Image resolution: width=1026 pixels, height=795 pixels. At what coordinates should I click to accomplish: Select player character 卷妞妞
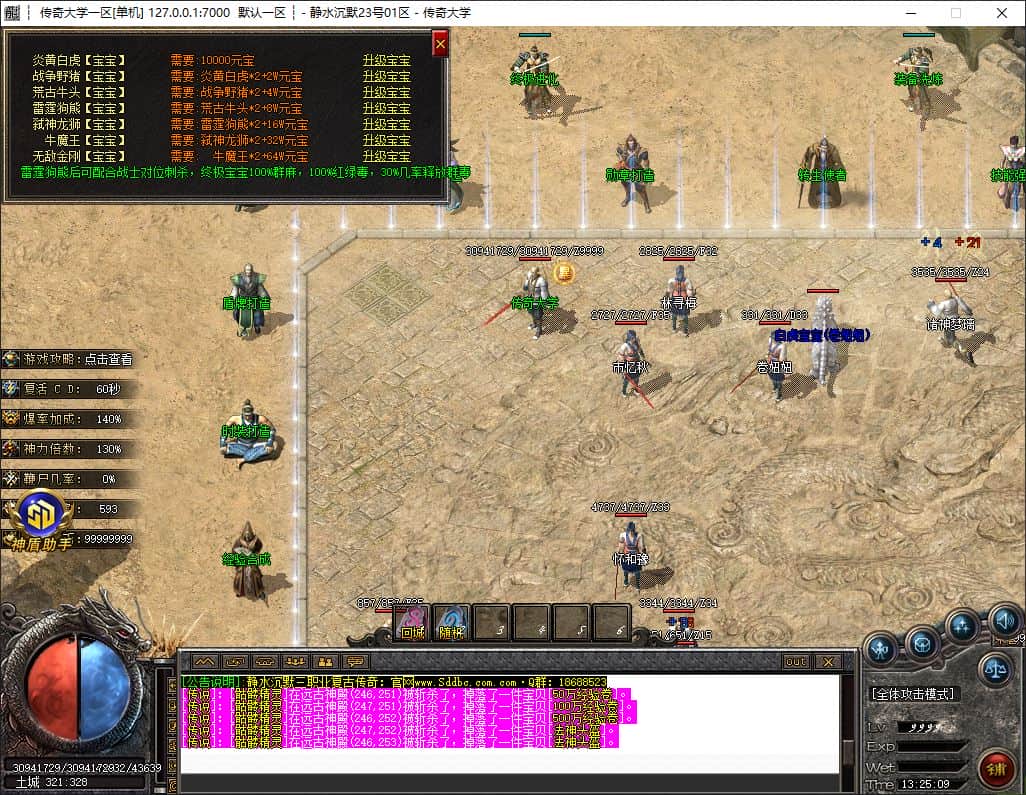tap(776, 364)
